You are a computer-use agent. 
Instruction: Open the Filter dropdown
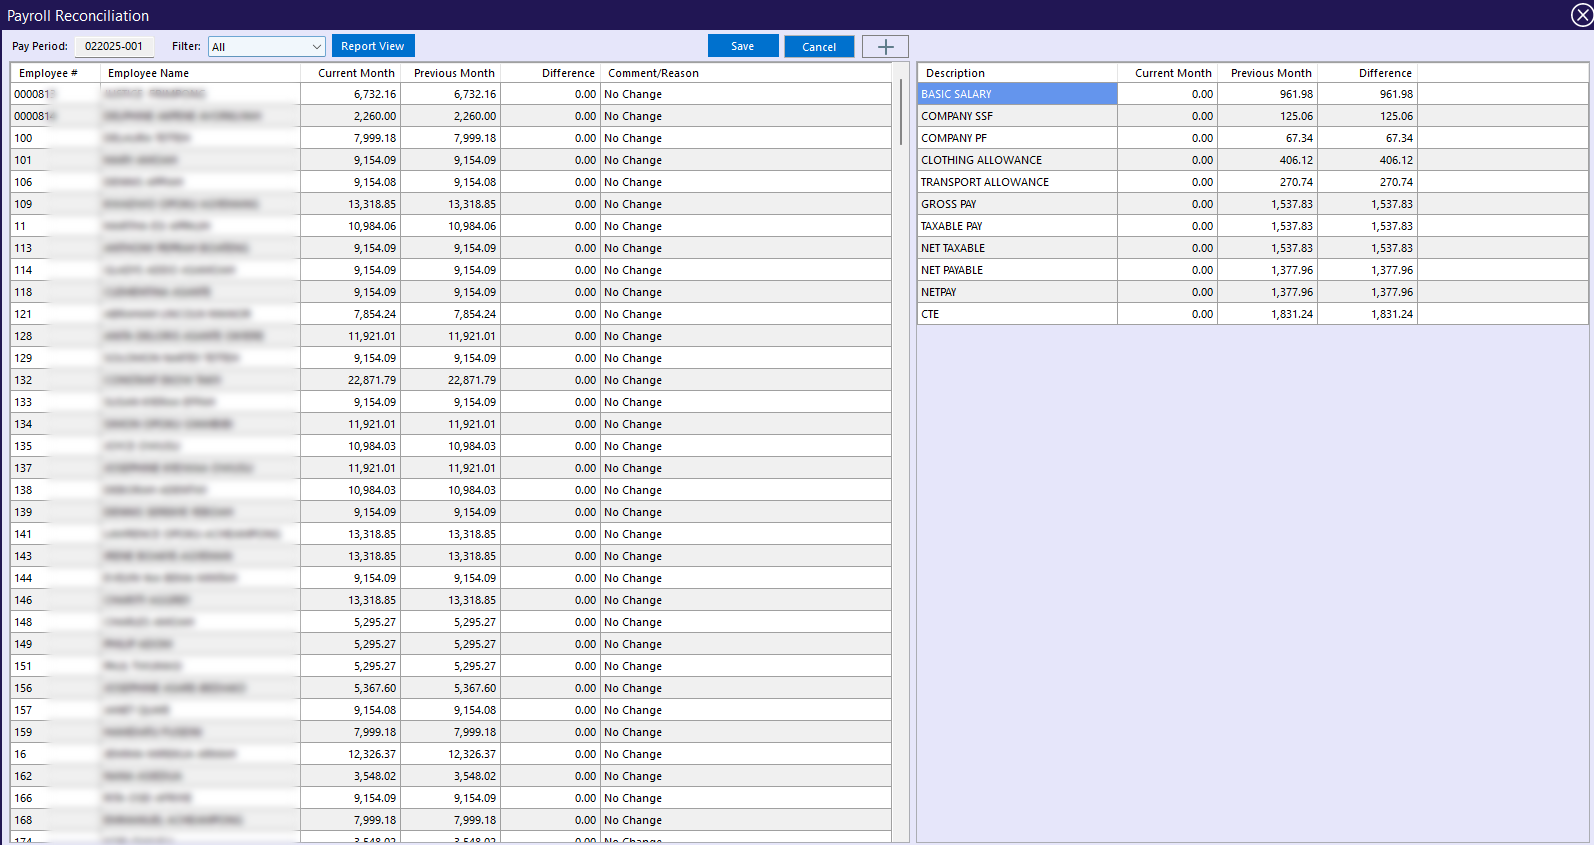tap(266, 47)
